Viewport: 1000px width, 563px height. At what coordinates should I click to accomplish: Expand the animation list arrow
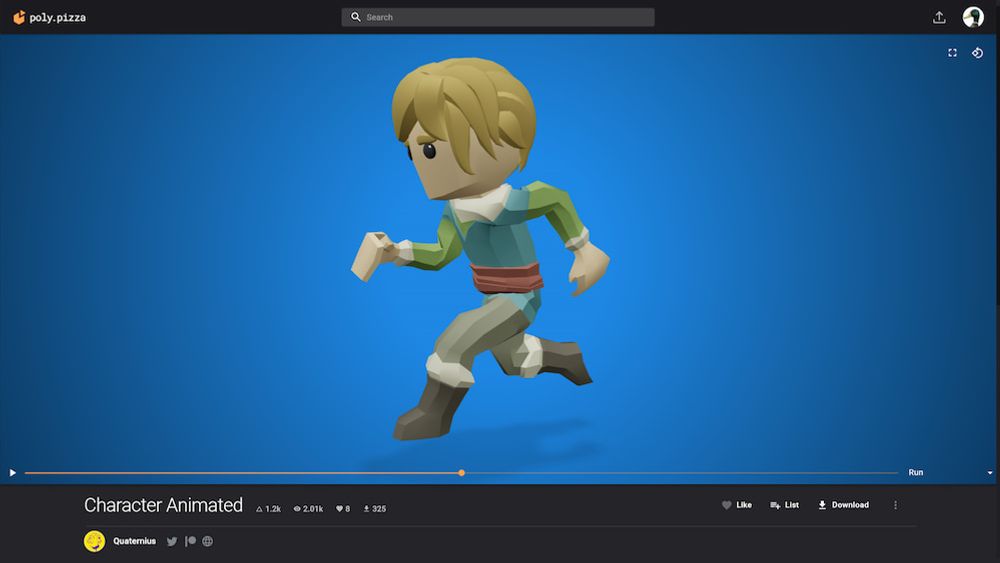(990, 472)
